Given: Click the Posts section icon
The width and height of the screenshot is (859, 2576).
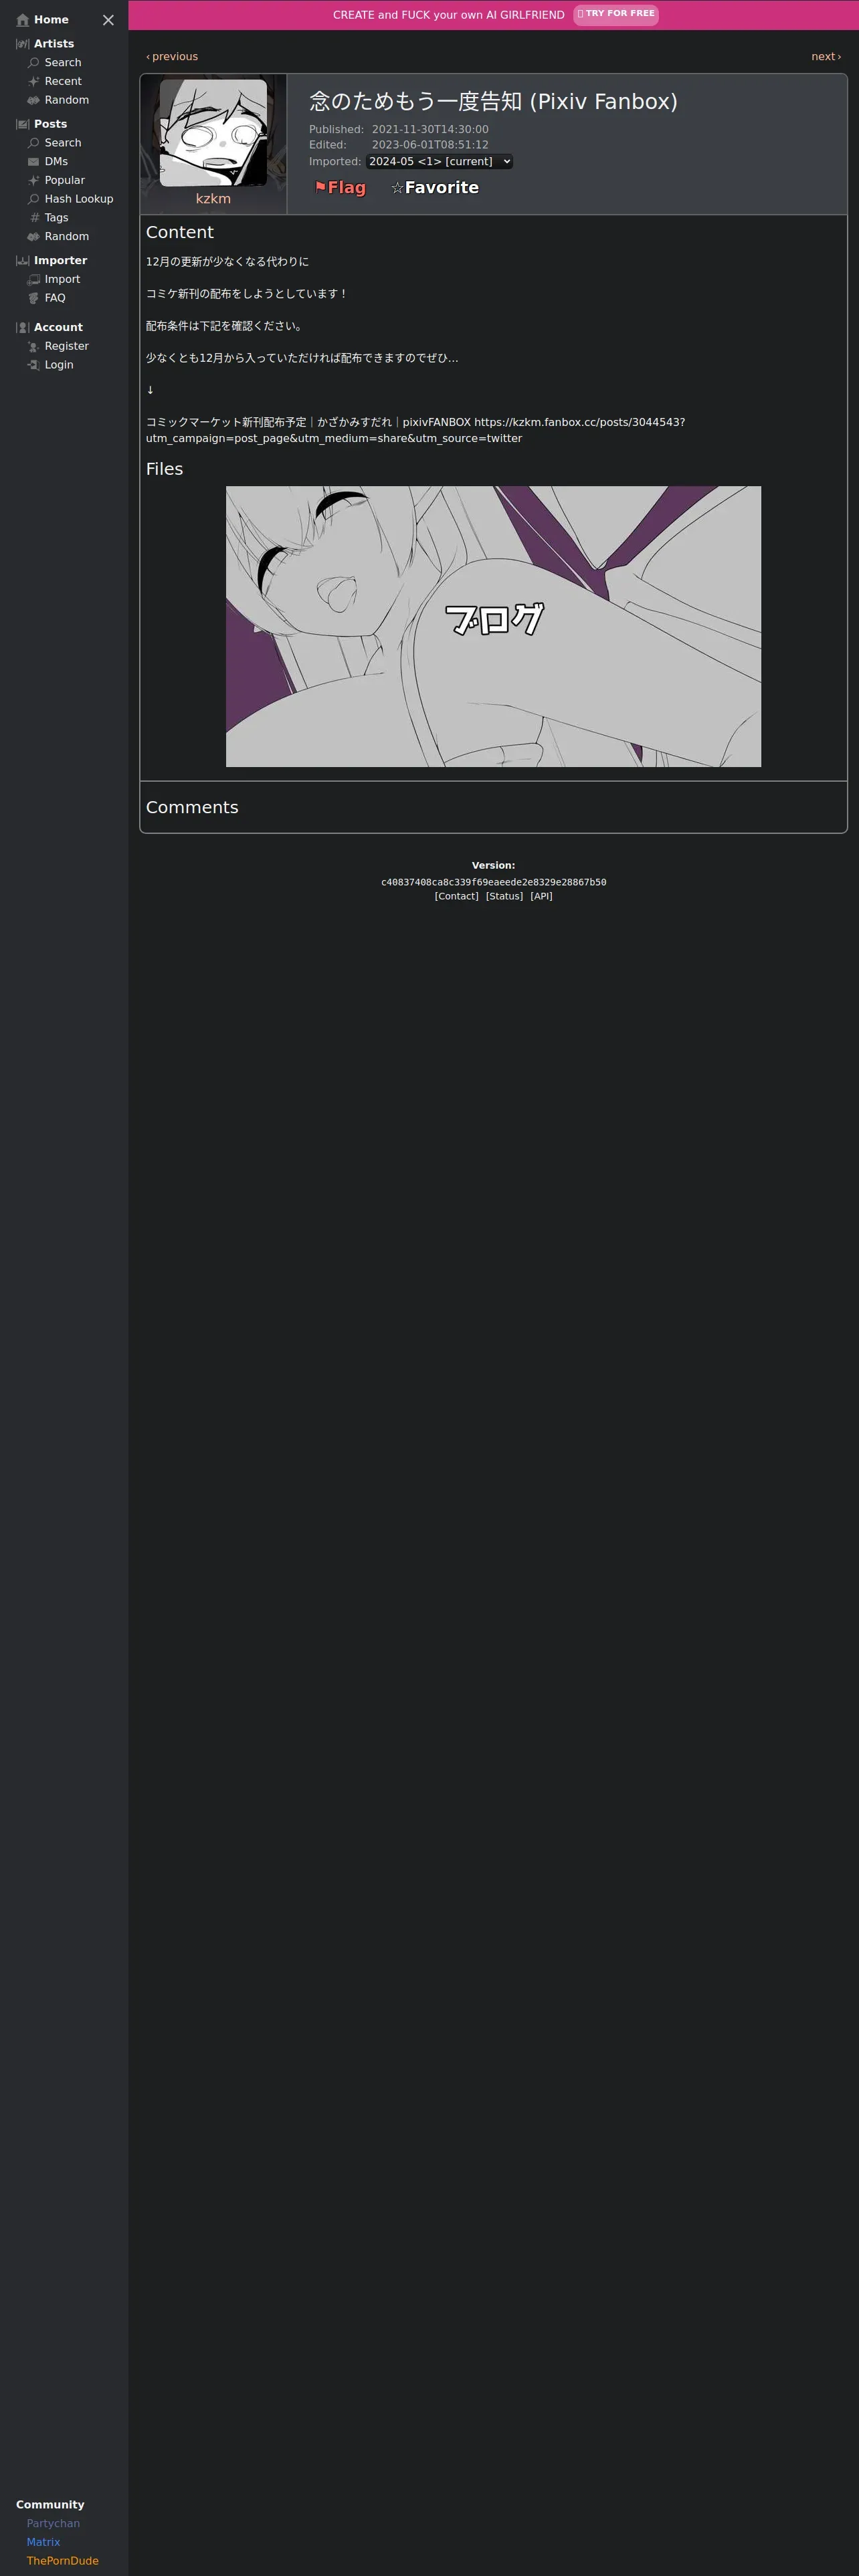Looking at the screenshot, I should coord(23,124).
